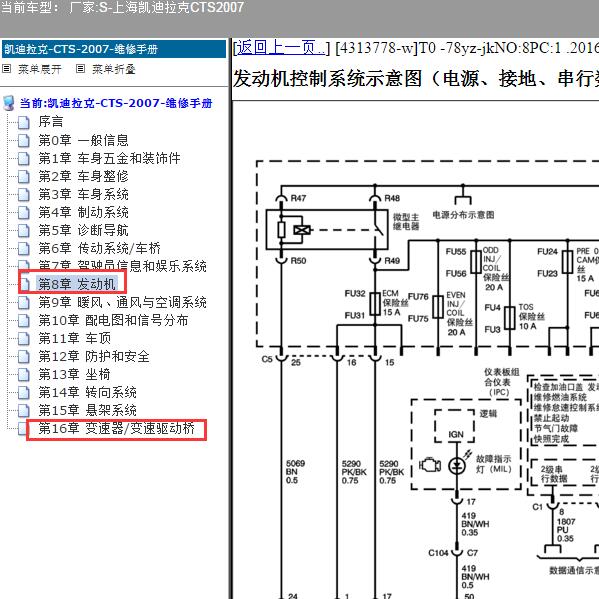The image size is (599, 599).
Task: Click page icon beside 第6章 传动系统/车桥
Action: point(24,249)
